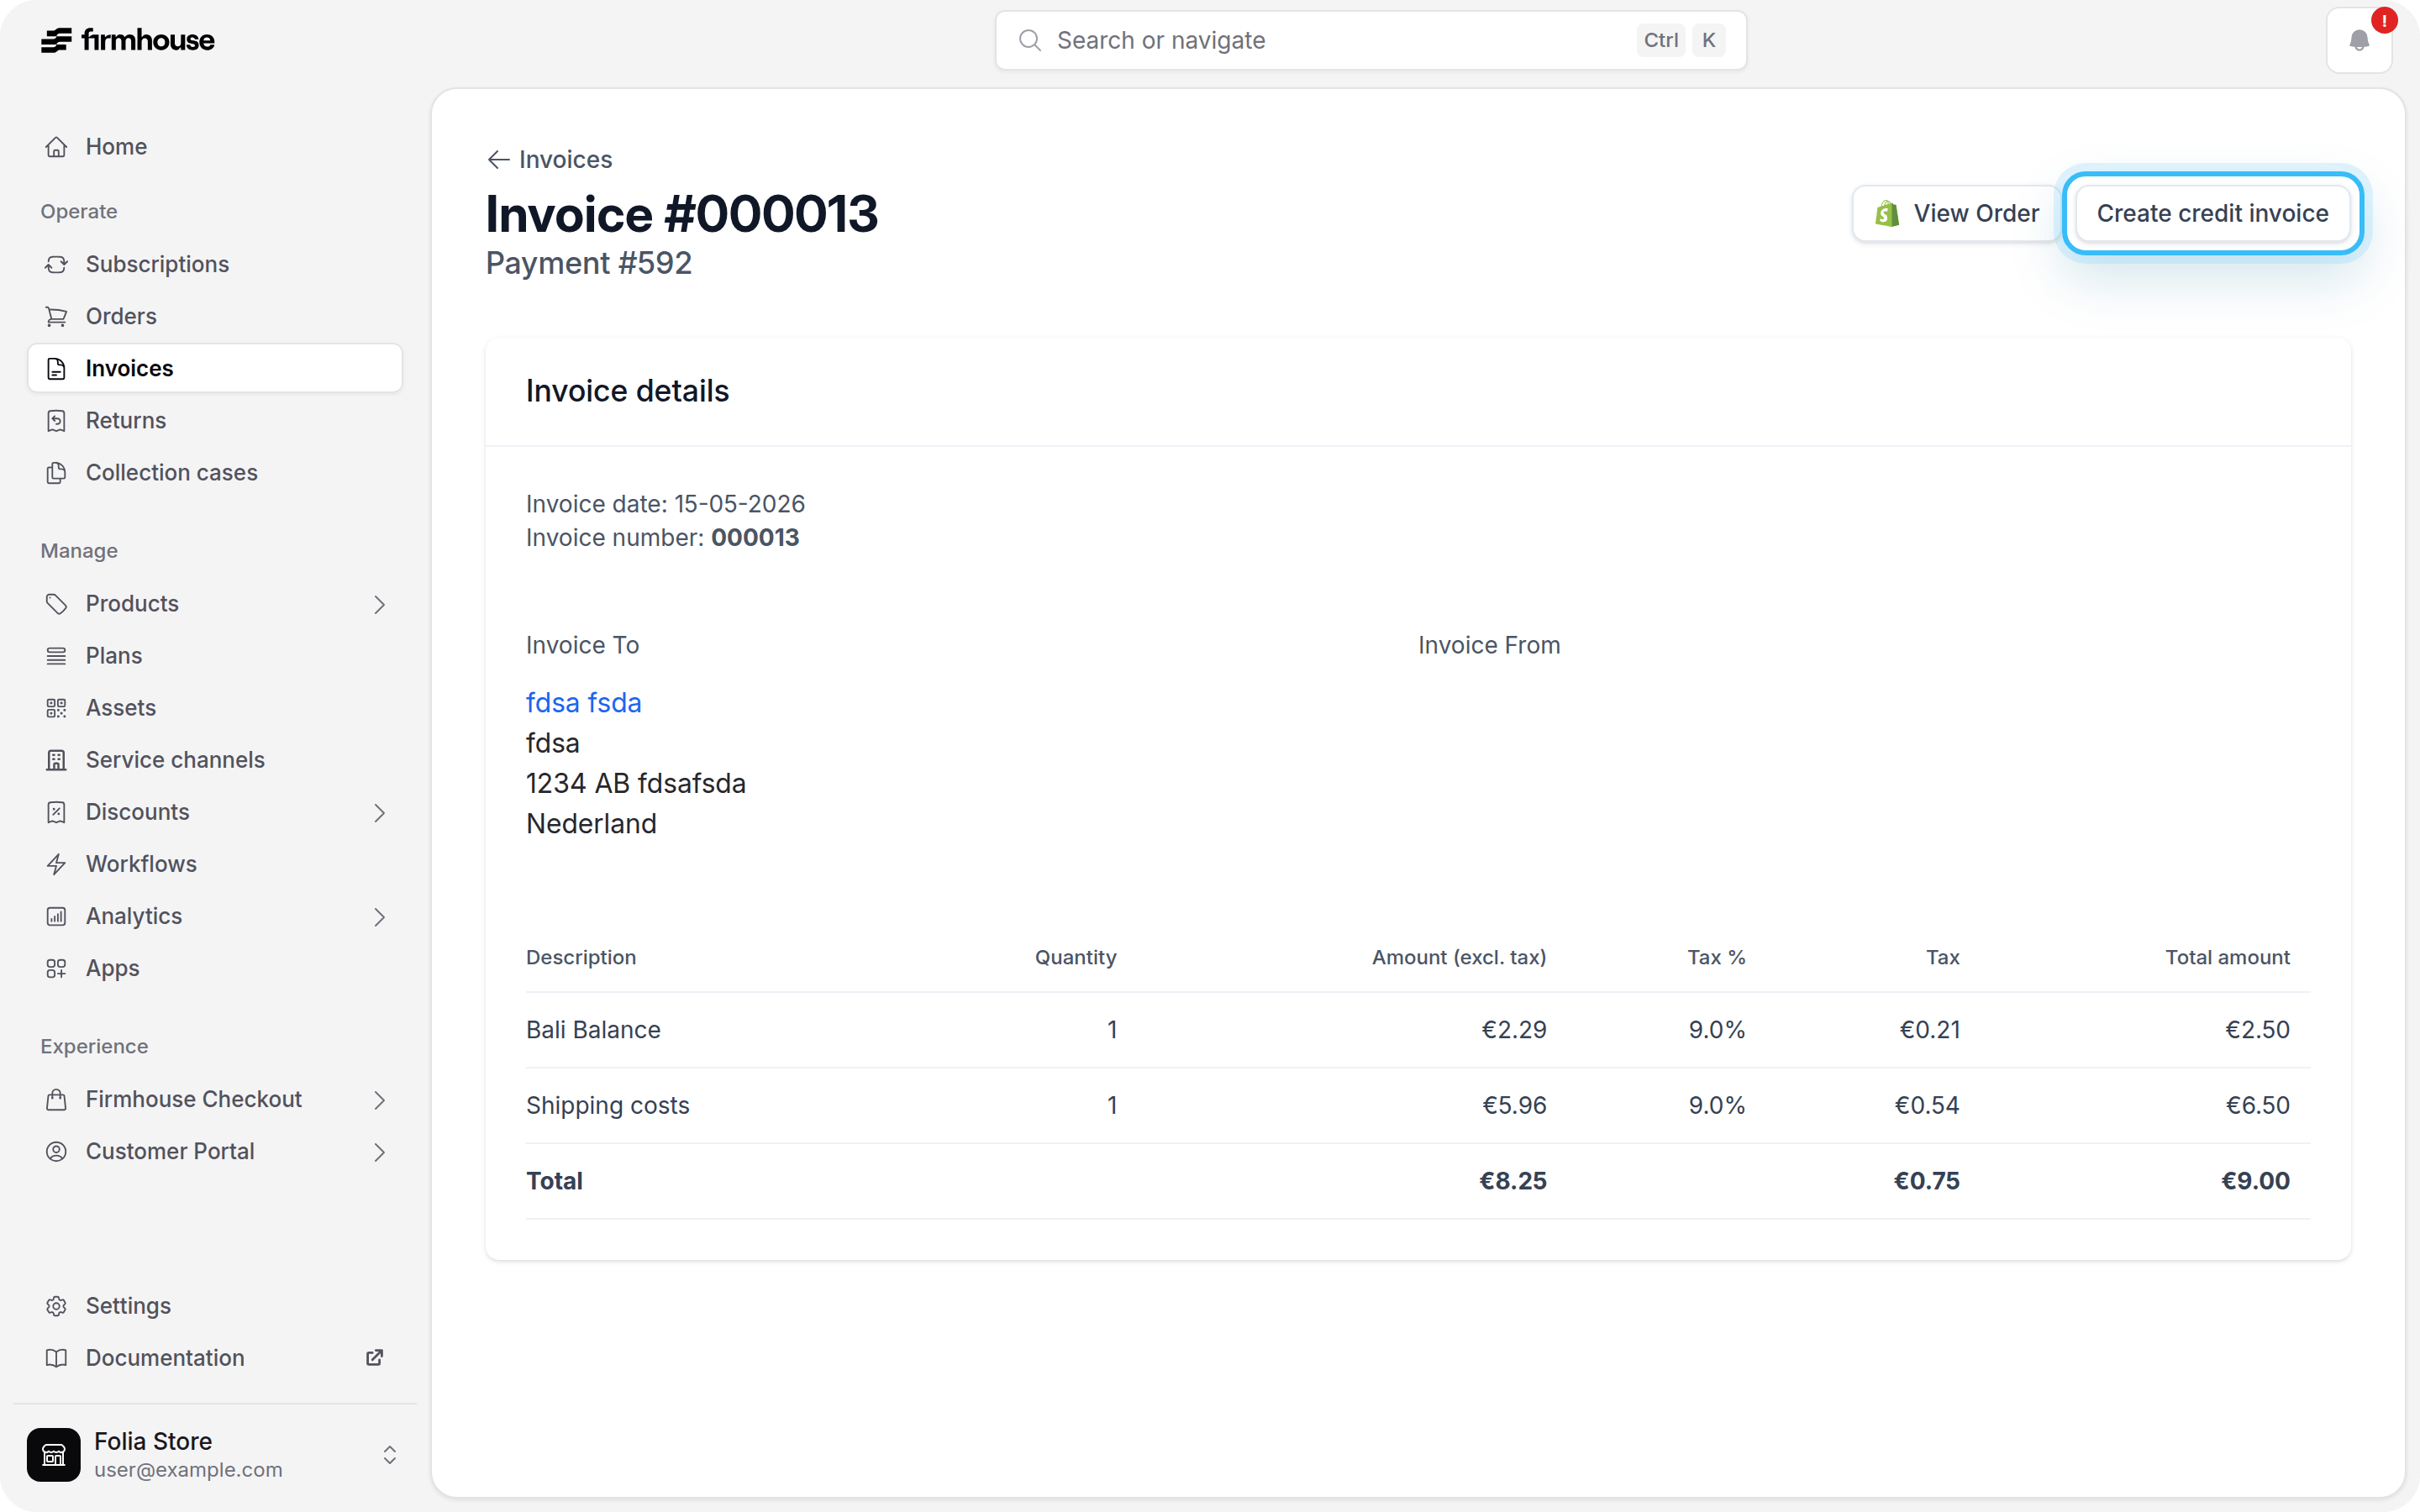The width and height of the screenshot is (2420, 1512).
Task: Open Subscriptions in sidebar
Action: [215, 264]
